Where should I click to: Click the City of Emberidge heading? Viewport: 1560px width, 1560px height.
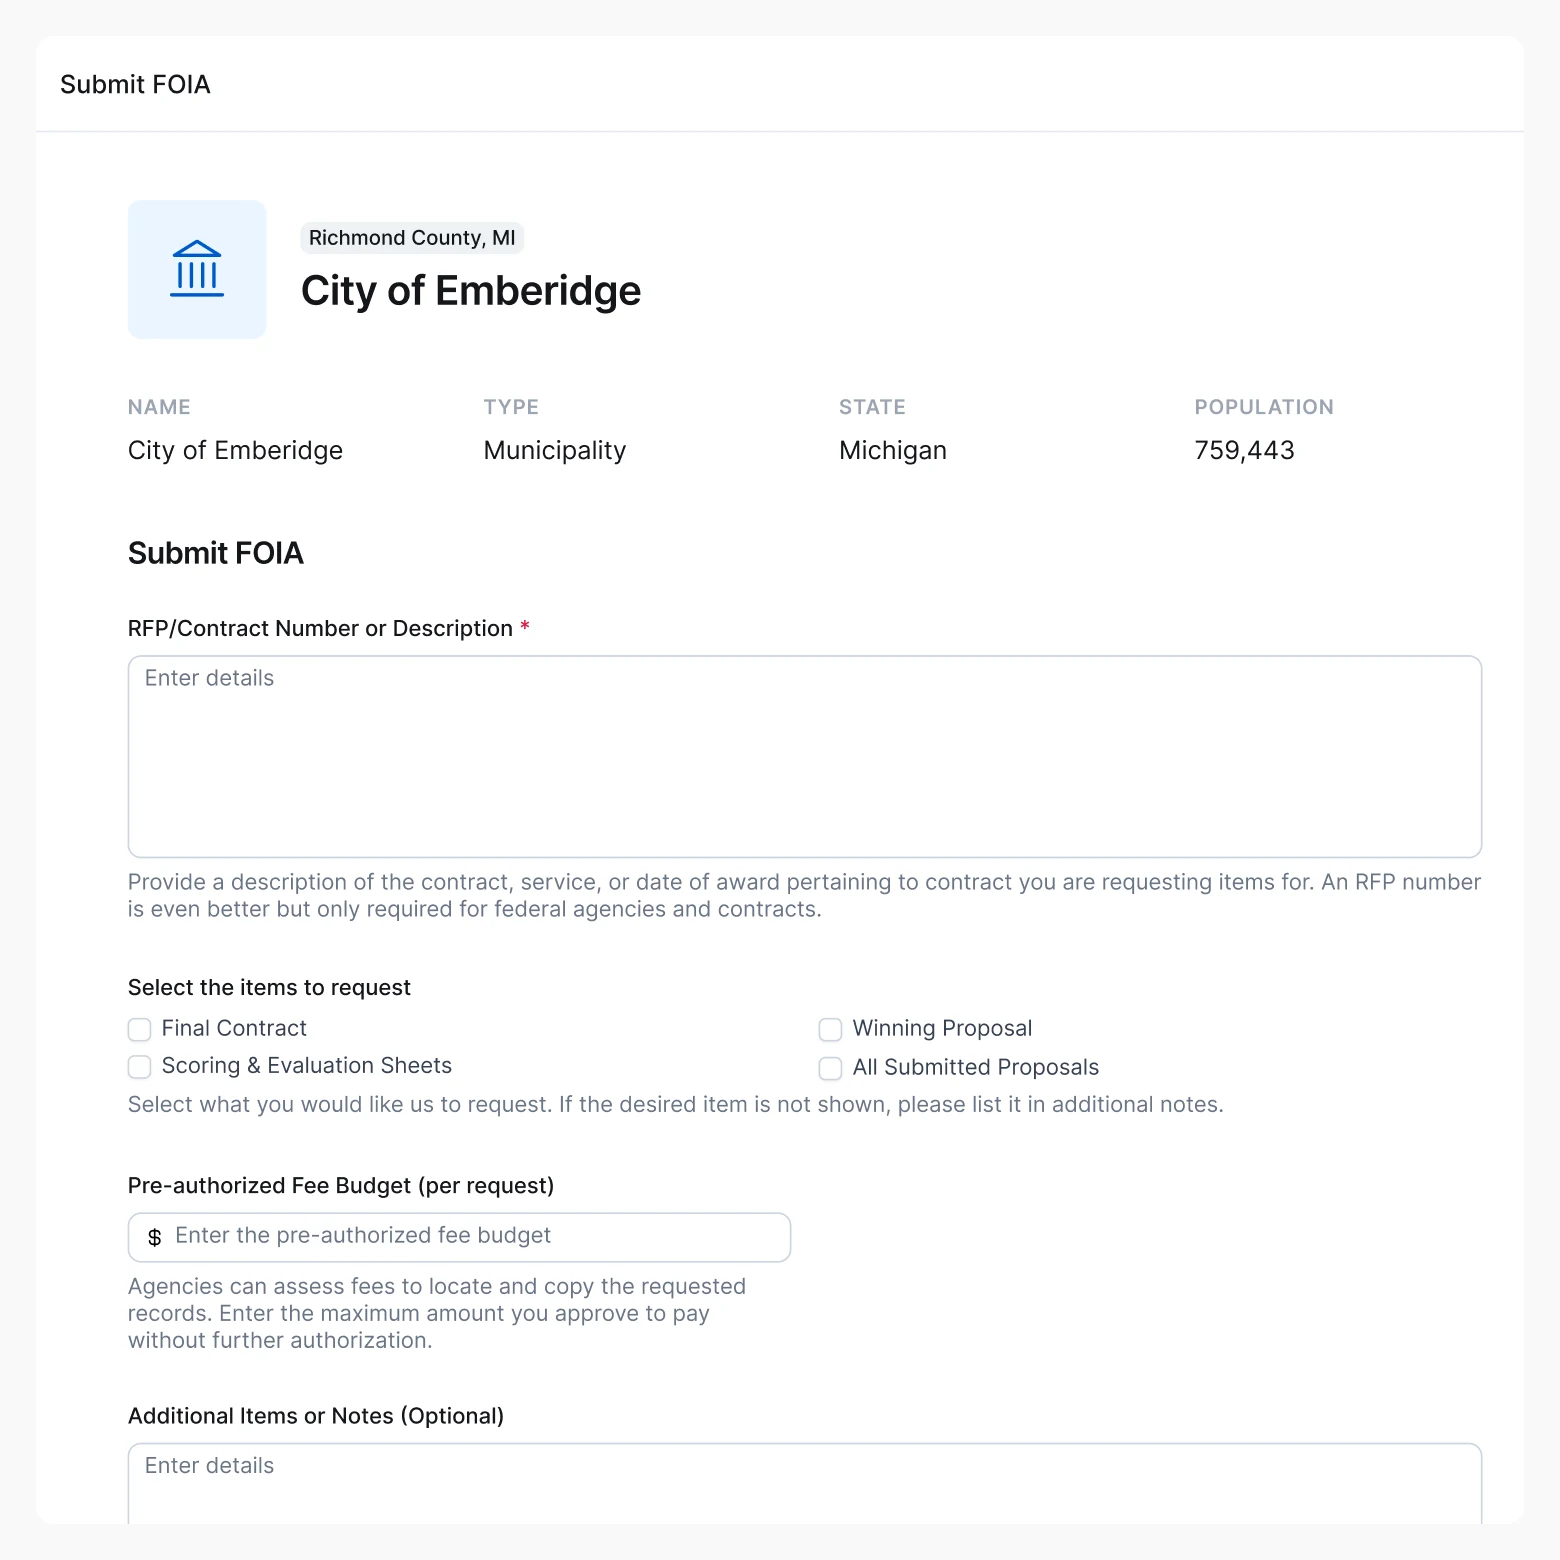tap(471, 291)
